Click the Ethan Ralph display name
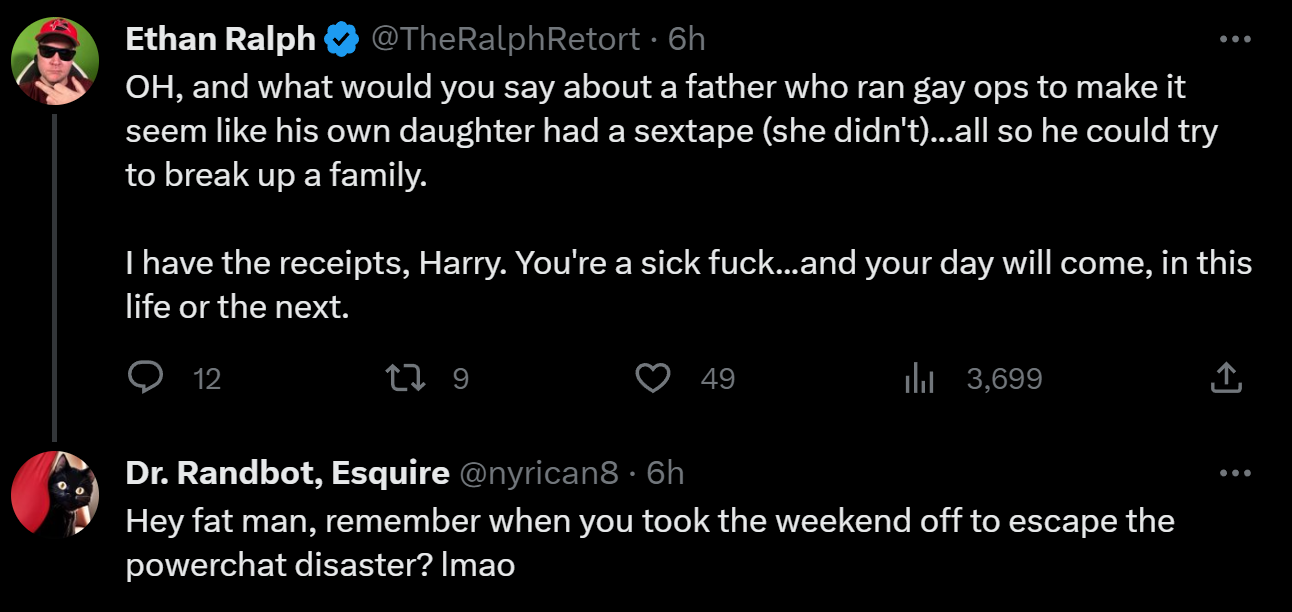This screenshot has width=1292, height=612. point(220,39)
